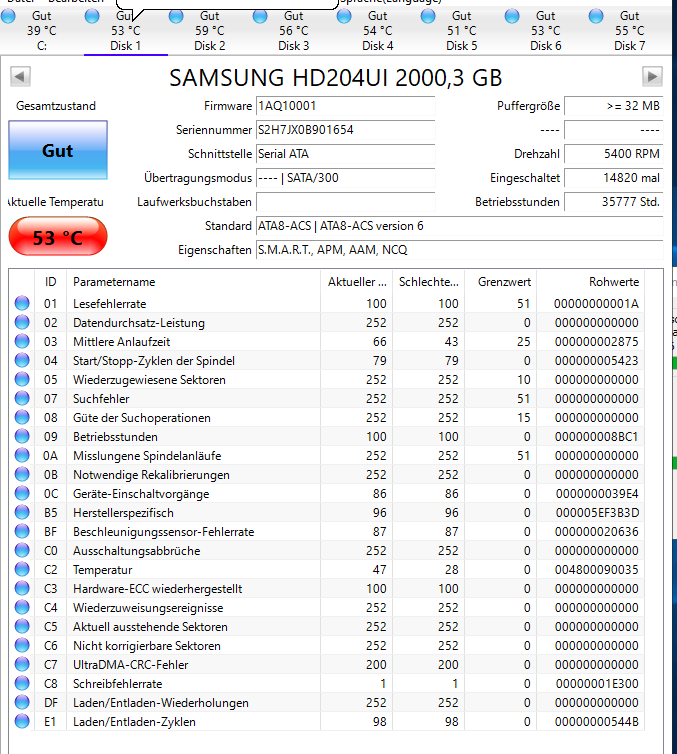
Task: Click status icon of Betriebsstunden attribute row
Action: point(22,436)
